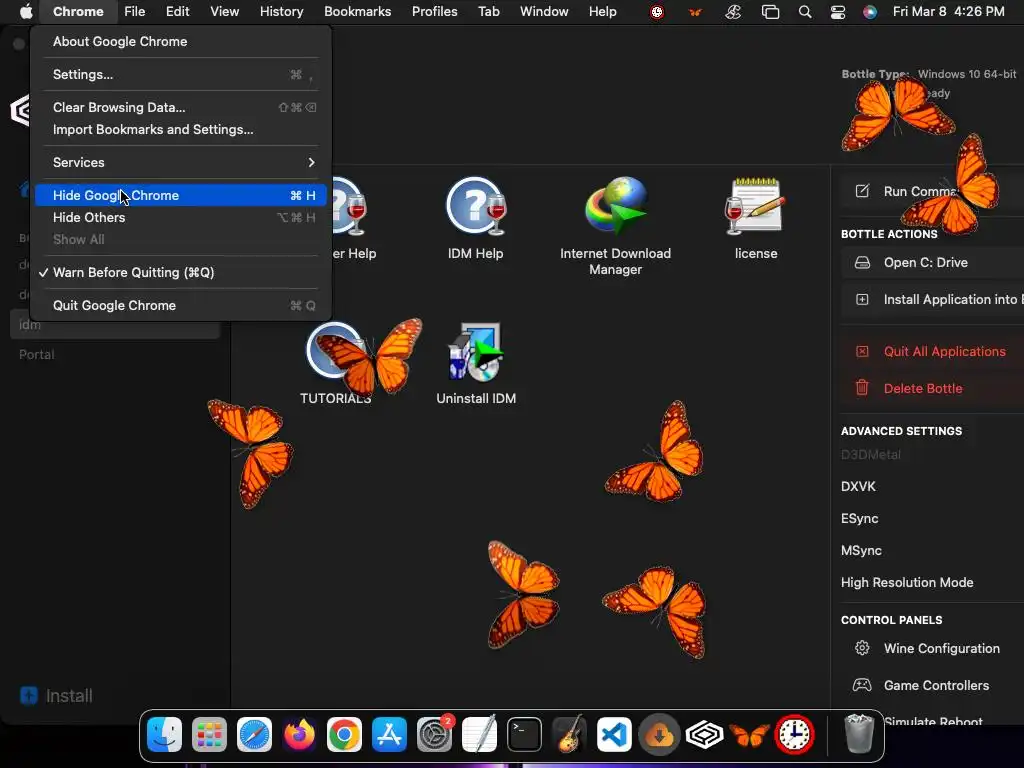Open the Profiles menu
Image resolution: width=1024 pixels, height=768 pixels.
[x=434, y=11]
